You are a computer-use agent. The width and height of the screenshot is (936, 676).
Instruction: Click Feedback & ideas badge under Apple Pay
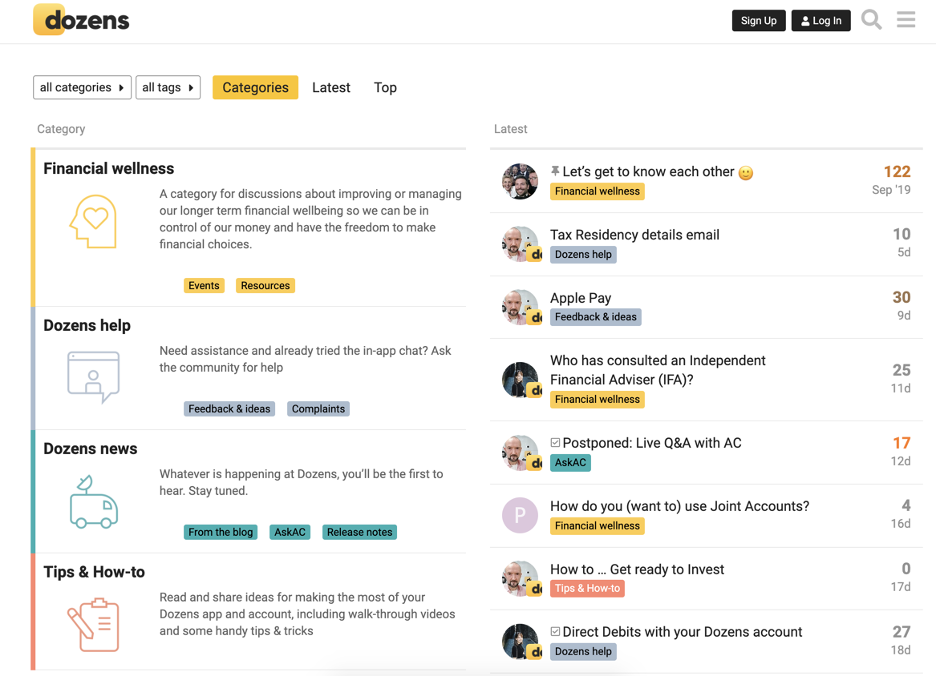click(596, 317)
